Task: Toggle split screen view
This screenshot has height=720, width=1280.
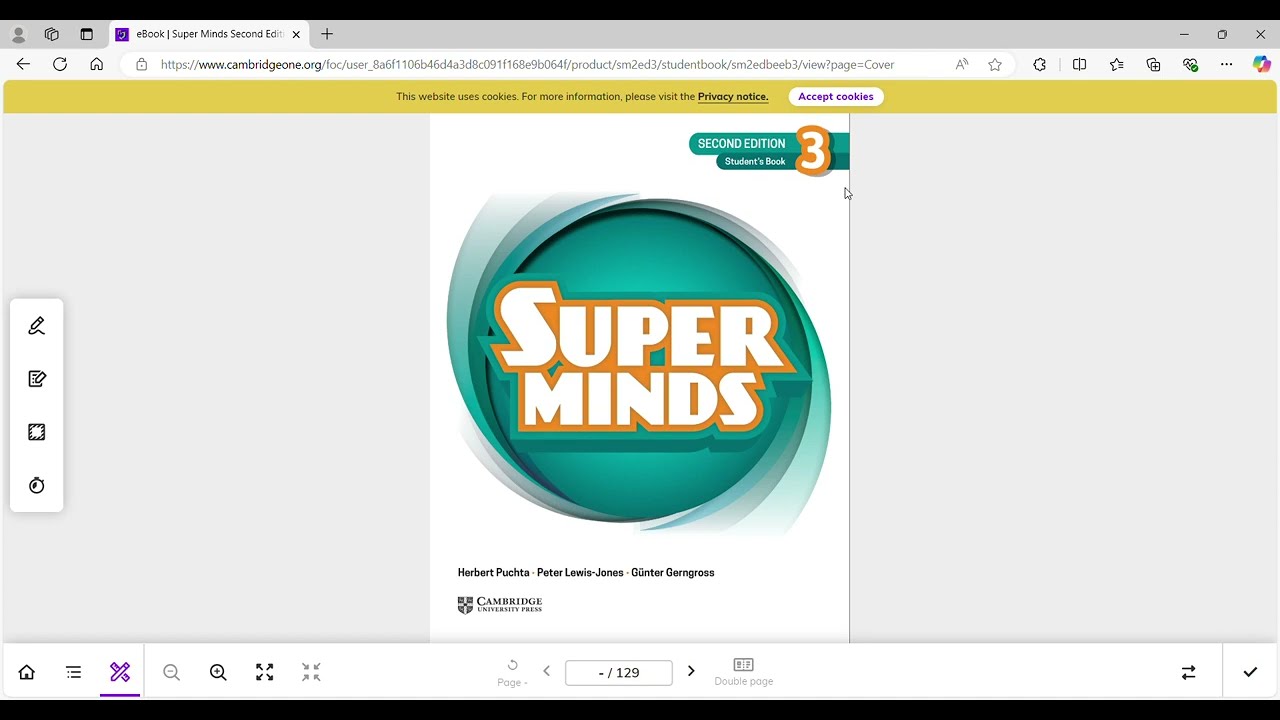Action: click(1079, 64)
